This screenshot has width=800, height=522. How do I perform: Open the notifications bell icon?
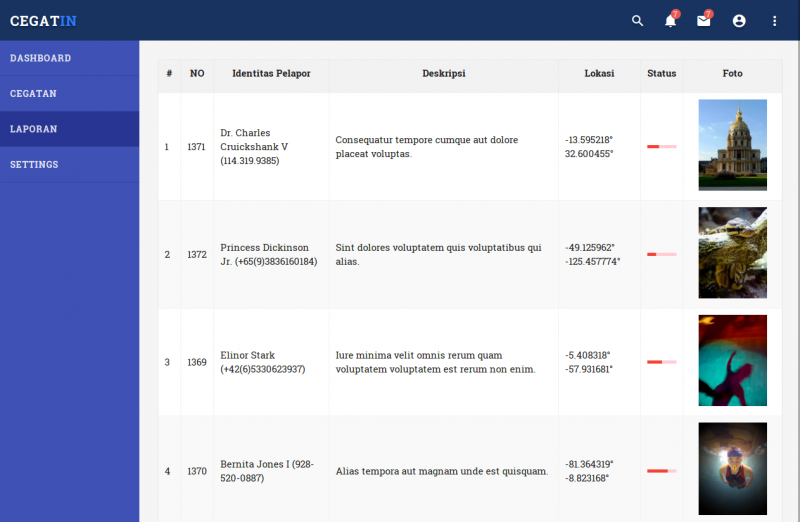coord(671,20)
